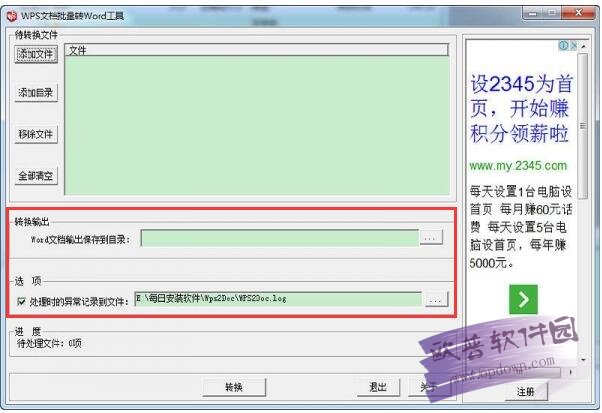Click the 退出 button
This screenshot has height=413, width=602.
coord(378,387)
